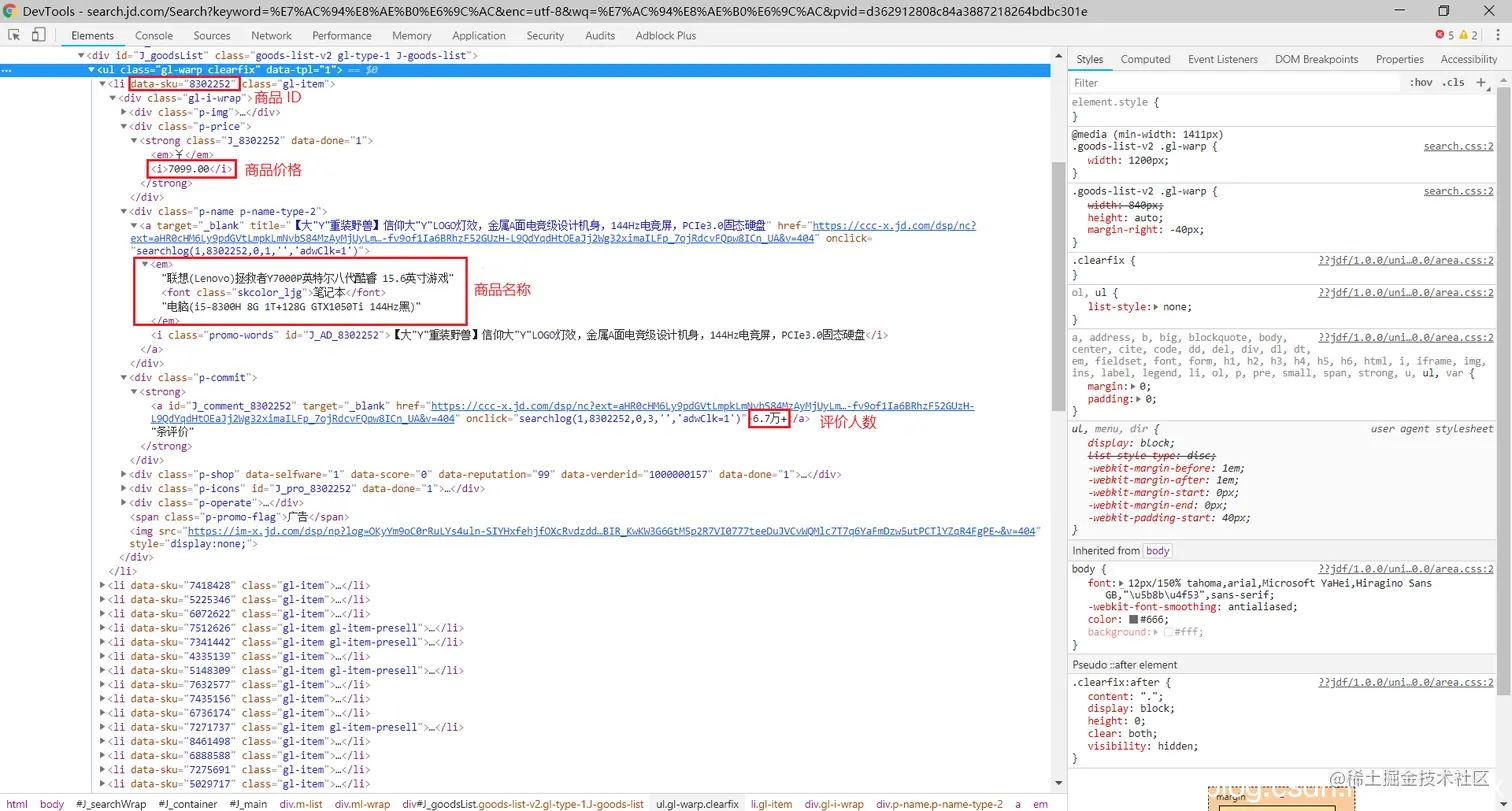Open the DevTools three-dot customize menu
The image size is (1512, 811).
point(1499,35)
